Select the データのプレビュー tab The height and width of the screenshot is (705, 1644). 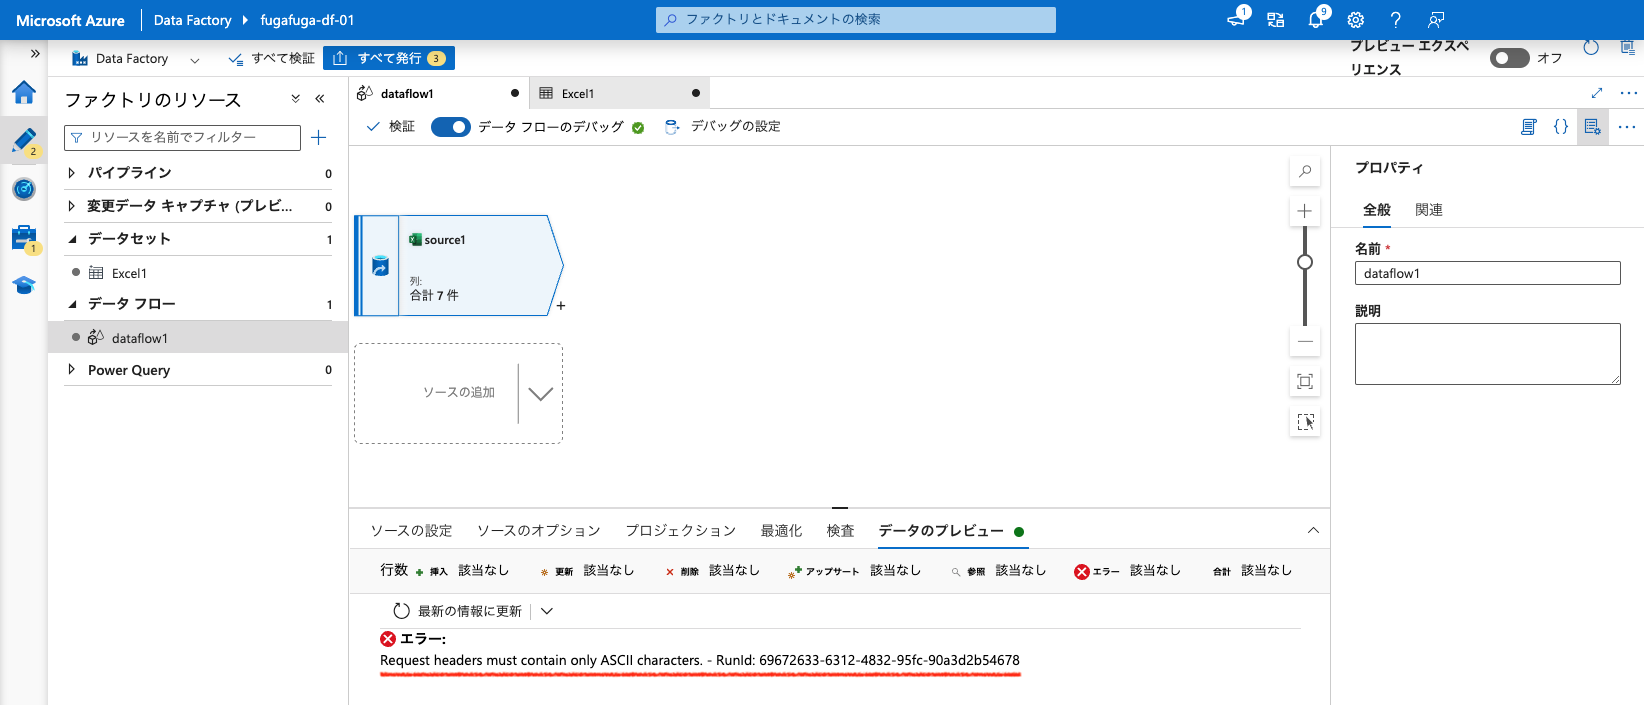(951, 531)
